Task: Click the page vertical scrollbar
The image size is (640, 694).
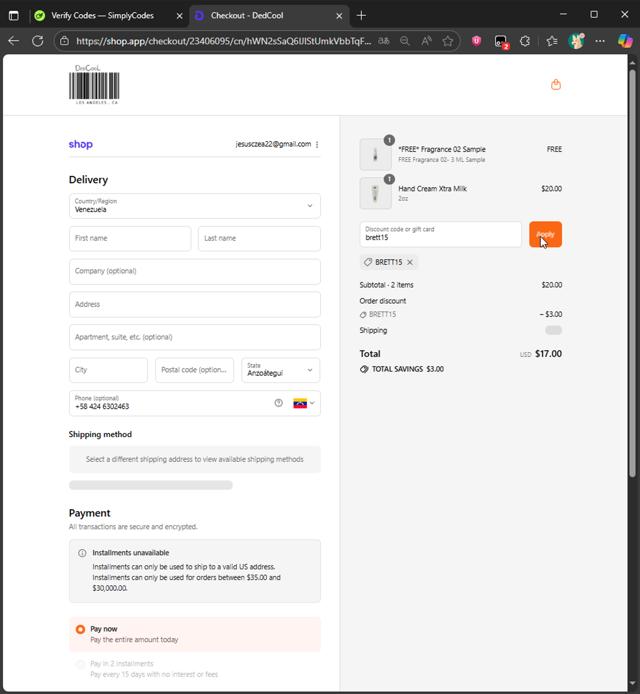Action: tap(633, 273)
